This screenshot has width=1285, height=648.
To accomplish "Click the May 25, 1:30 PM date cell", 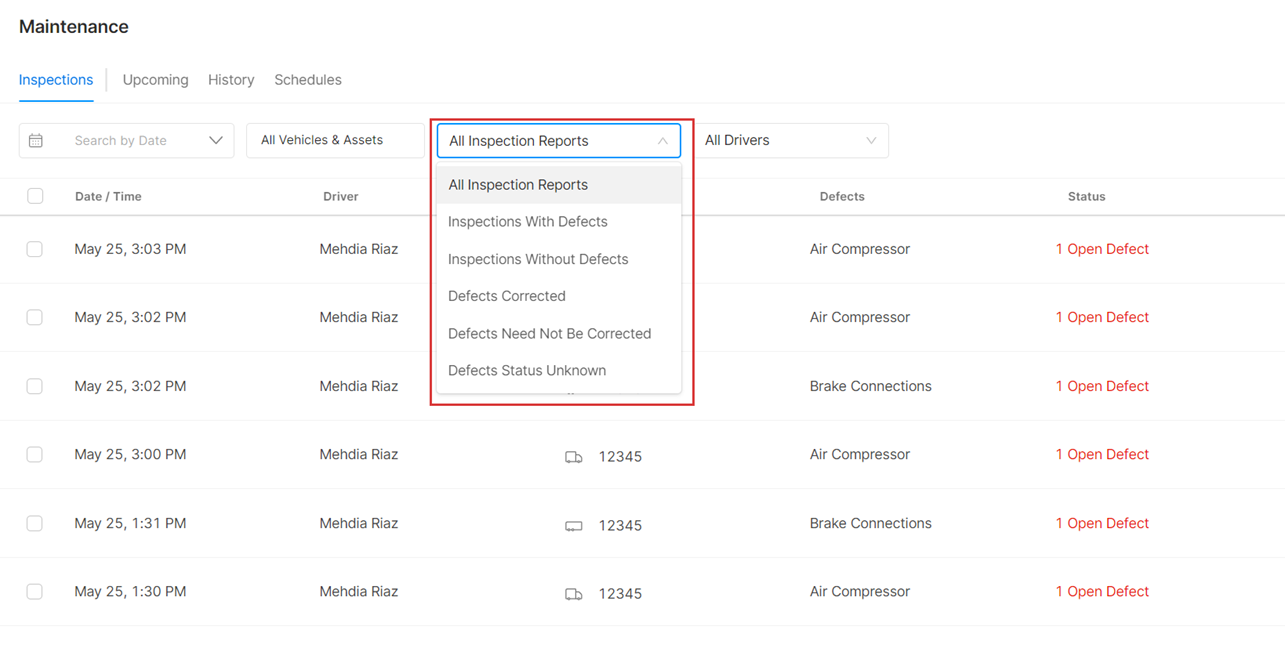I will (x=130, y=591).
